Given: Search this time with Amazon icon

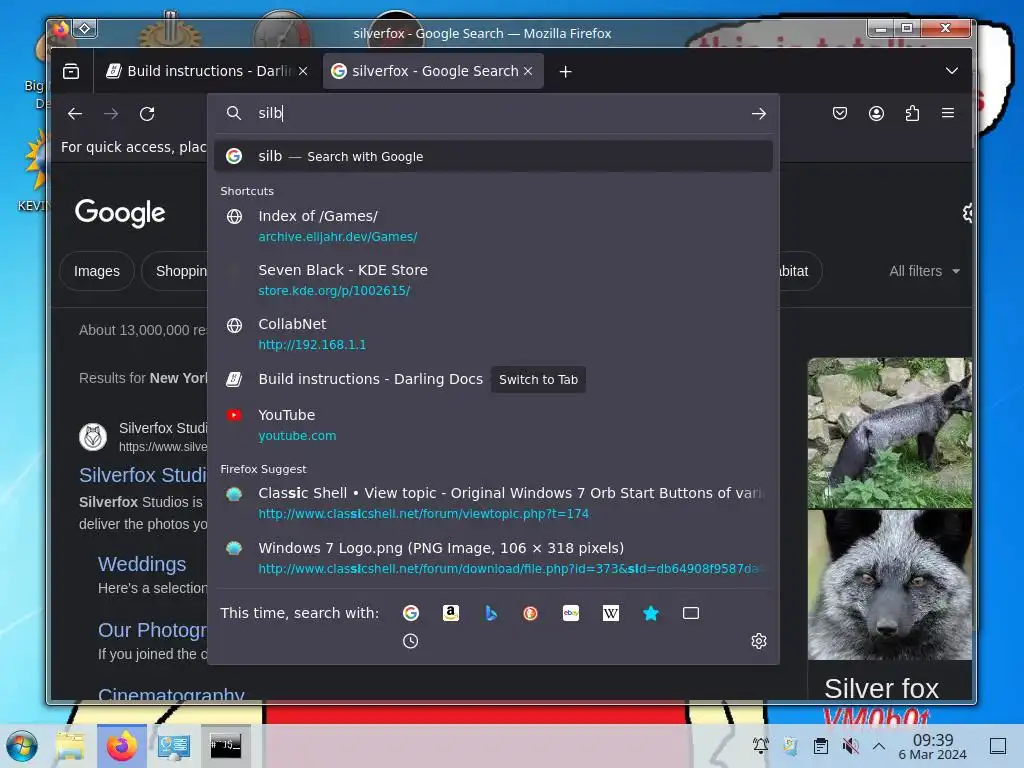Looking at the screenshot, I should coord(451,613).
